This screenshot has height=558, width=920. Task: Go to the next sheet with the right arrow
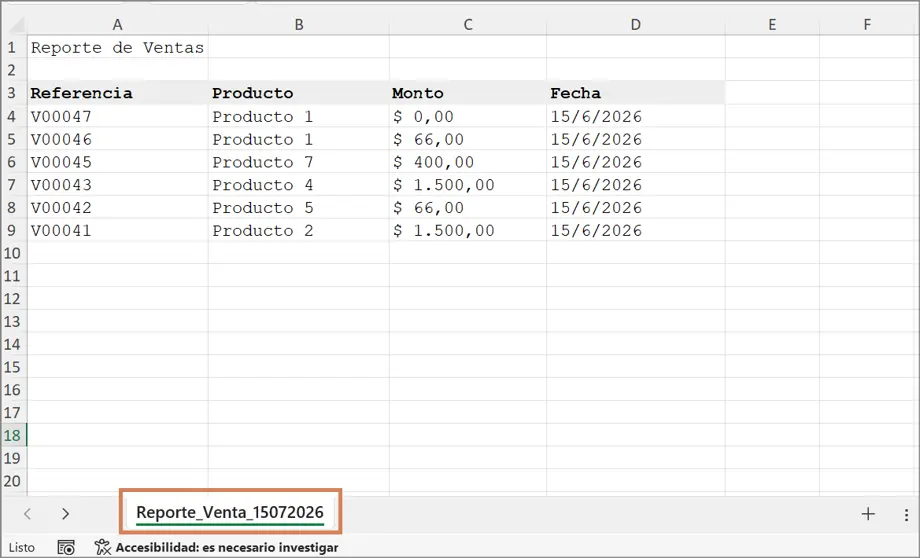click(x=65, y=514)
